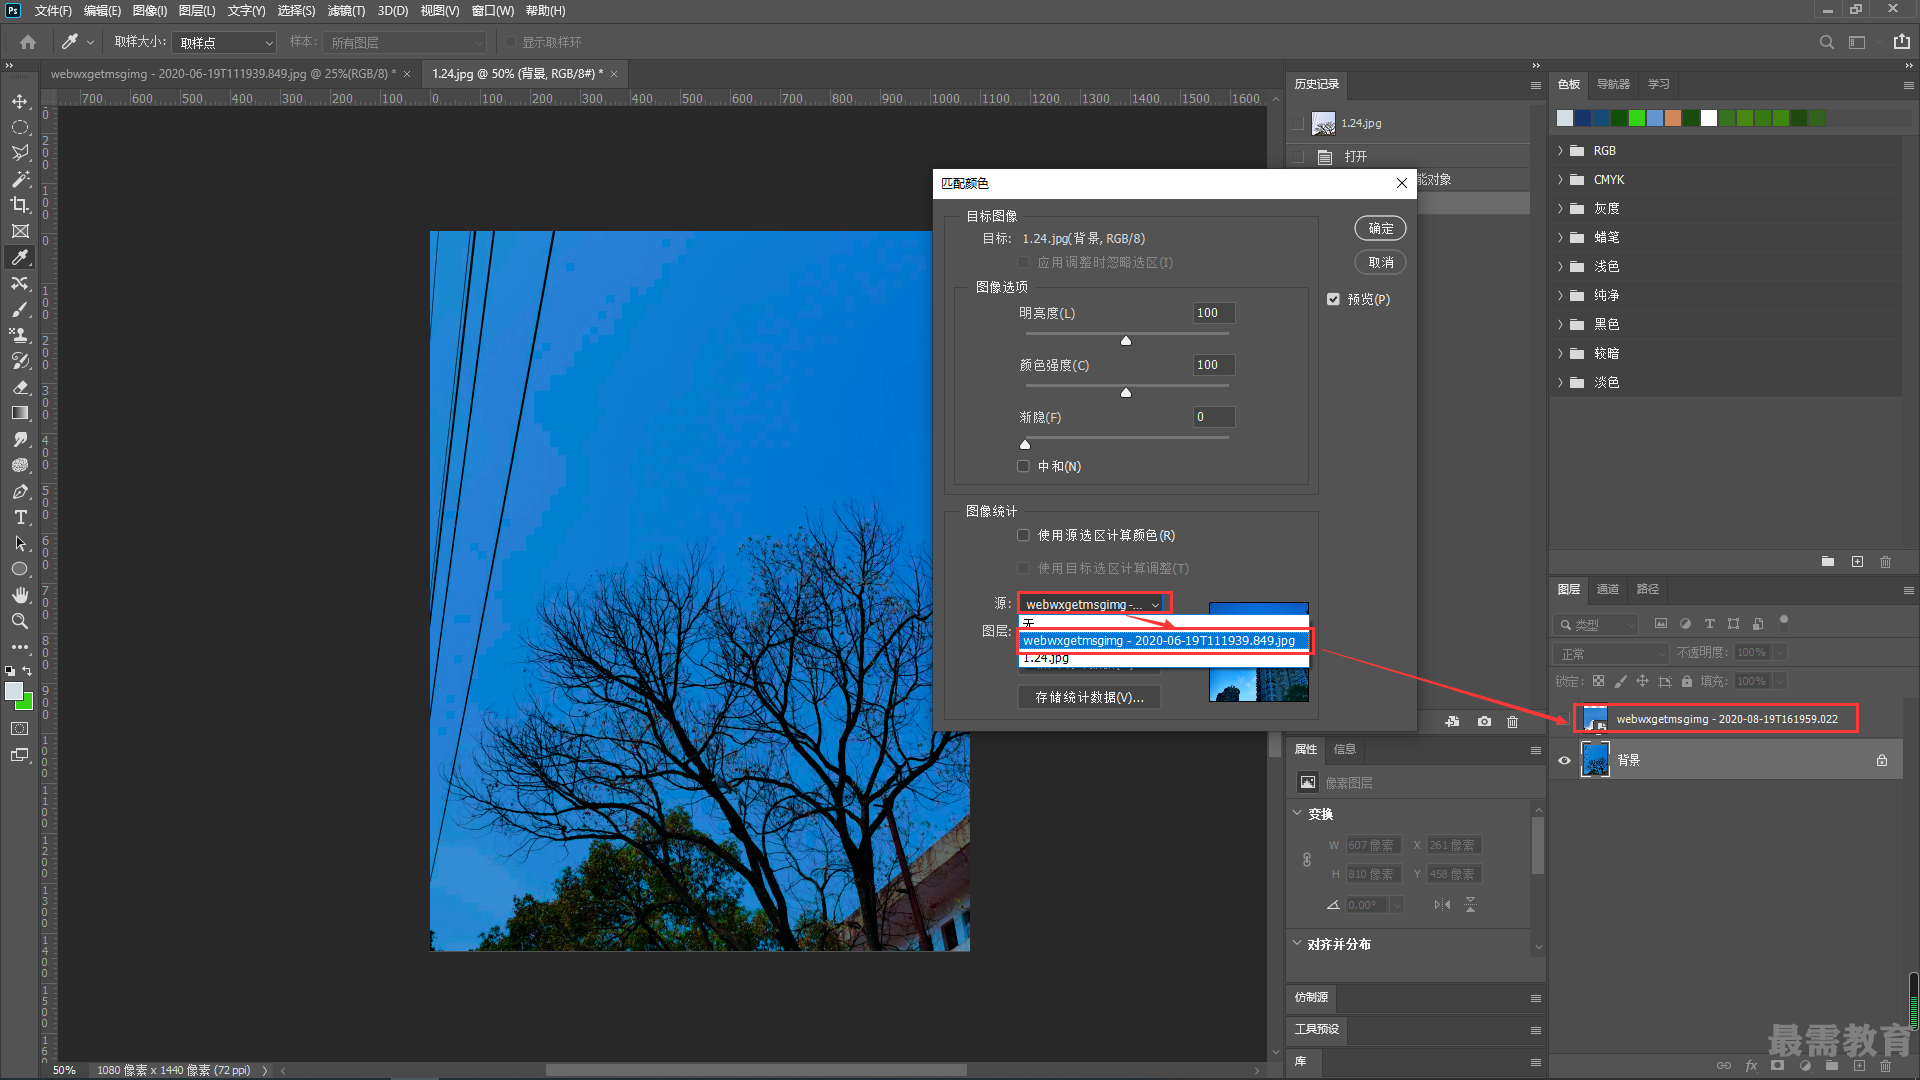Expand the 灰度 swatch folder
Viewport: 1920px width, 1080px height.
1560,209
